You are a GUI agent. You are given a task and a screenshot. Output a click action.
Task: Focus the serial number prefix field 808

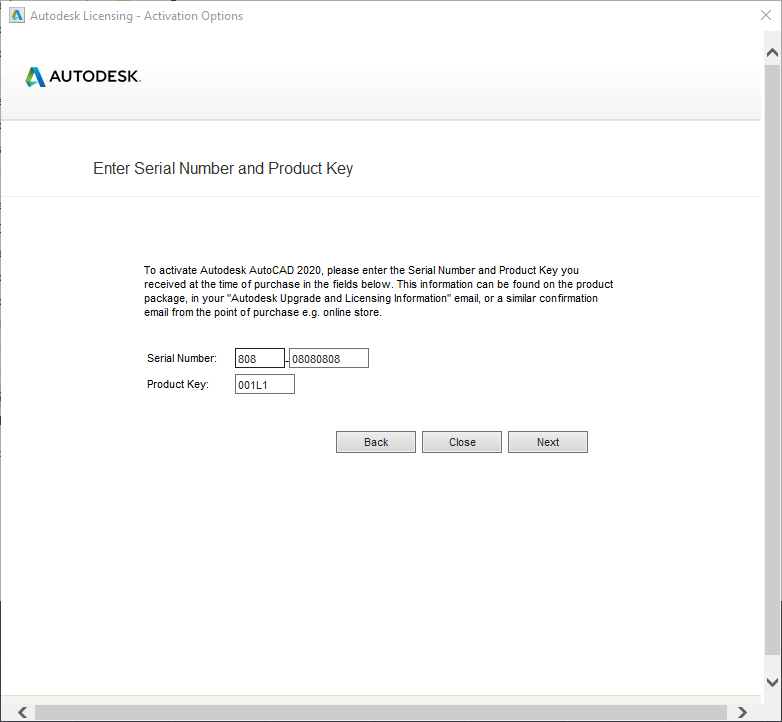[x=260, y=358]
